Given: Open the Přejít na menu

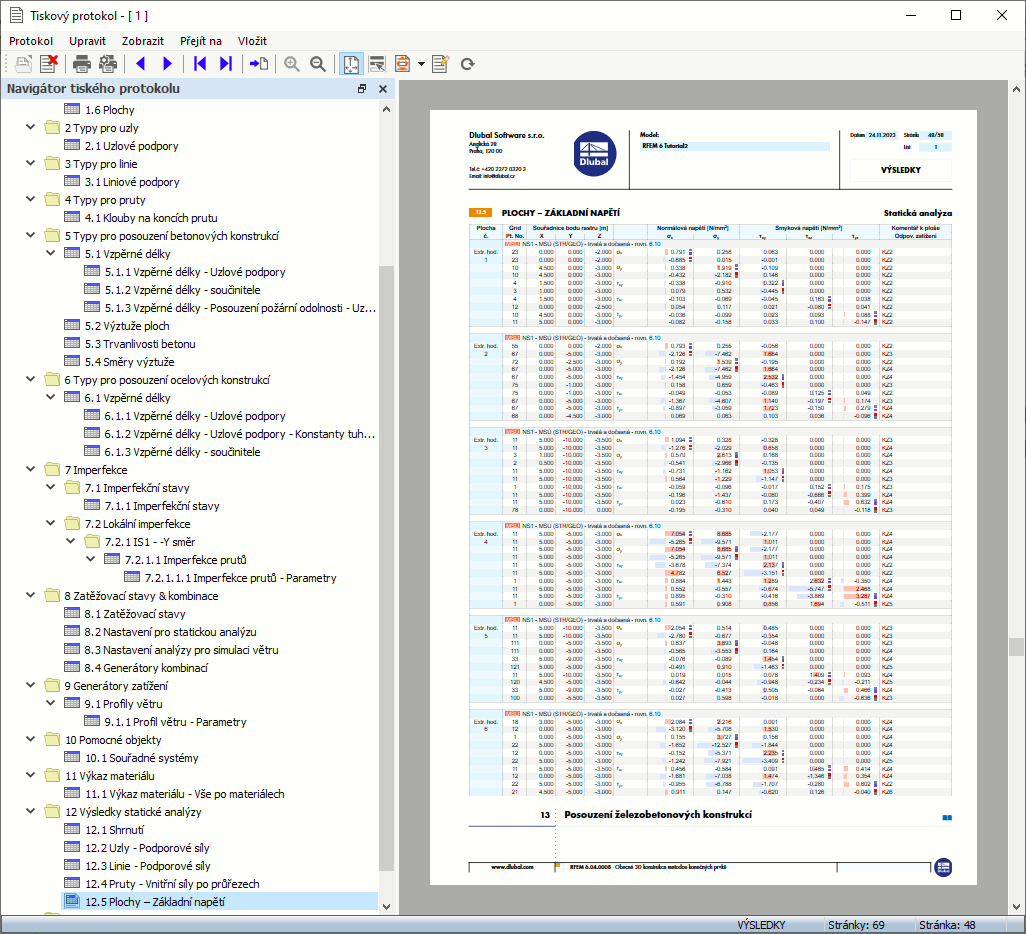Looking at the screenshot, I should (201, 41).
